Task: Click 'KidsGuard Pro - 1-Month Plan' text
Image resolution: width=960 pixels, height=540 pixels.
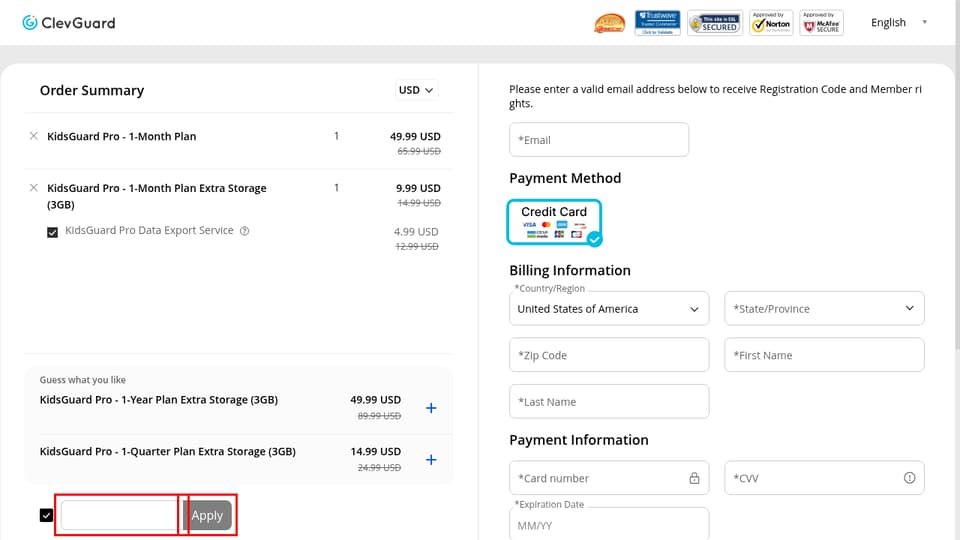Action: click(x=122, y=137)
